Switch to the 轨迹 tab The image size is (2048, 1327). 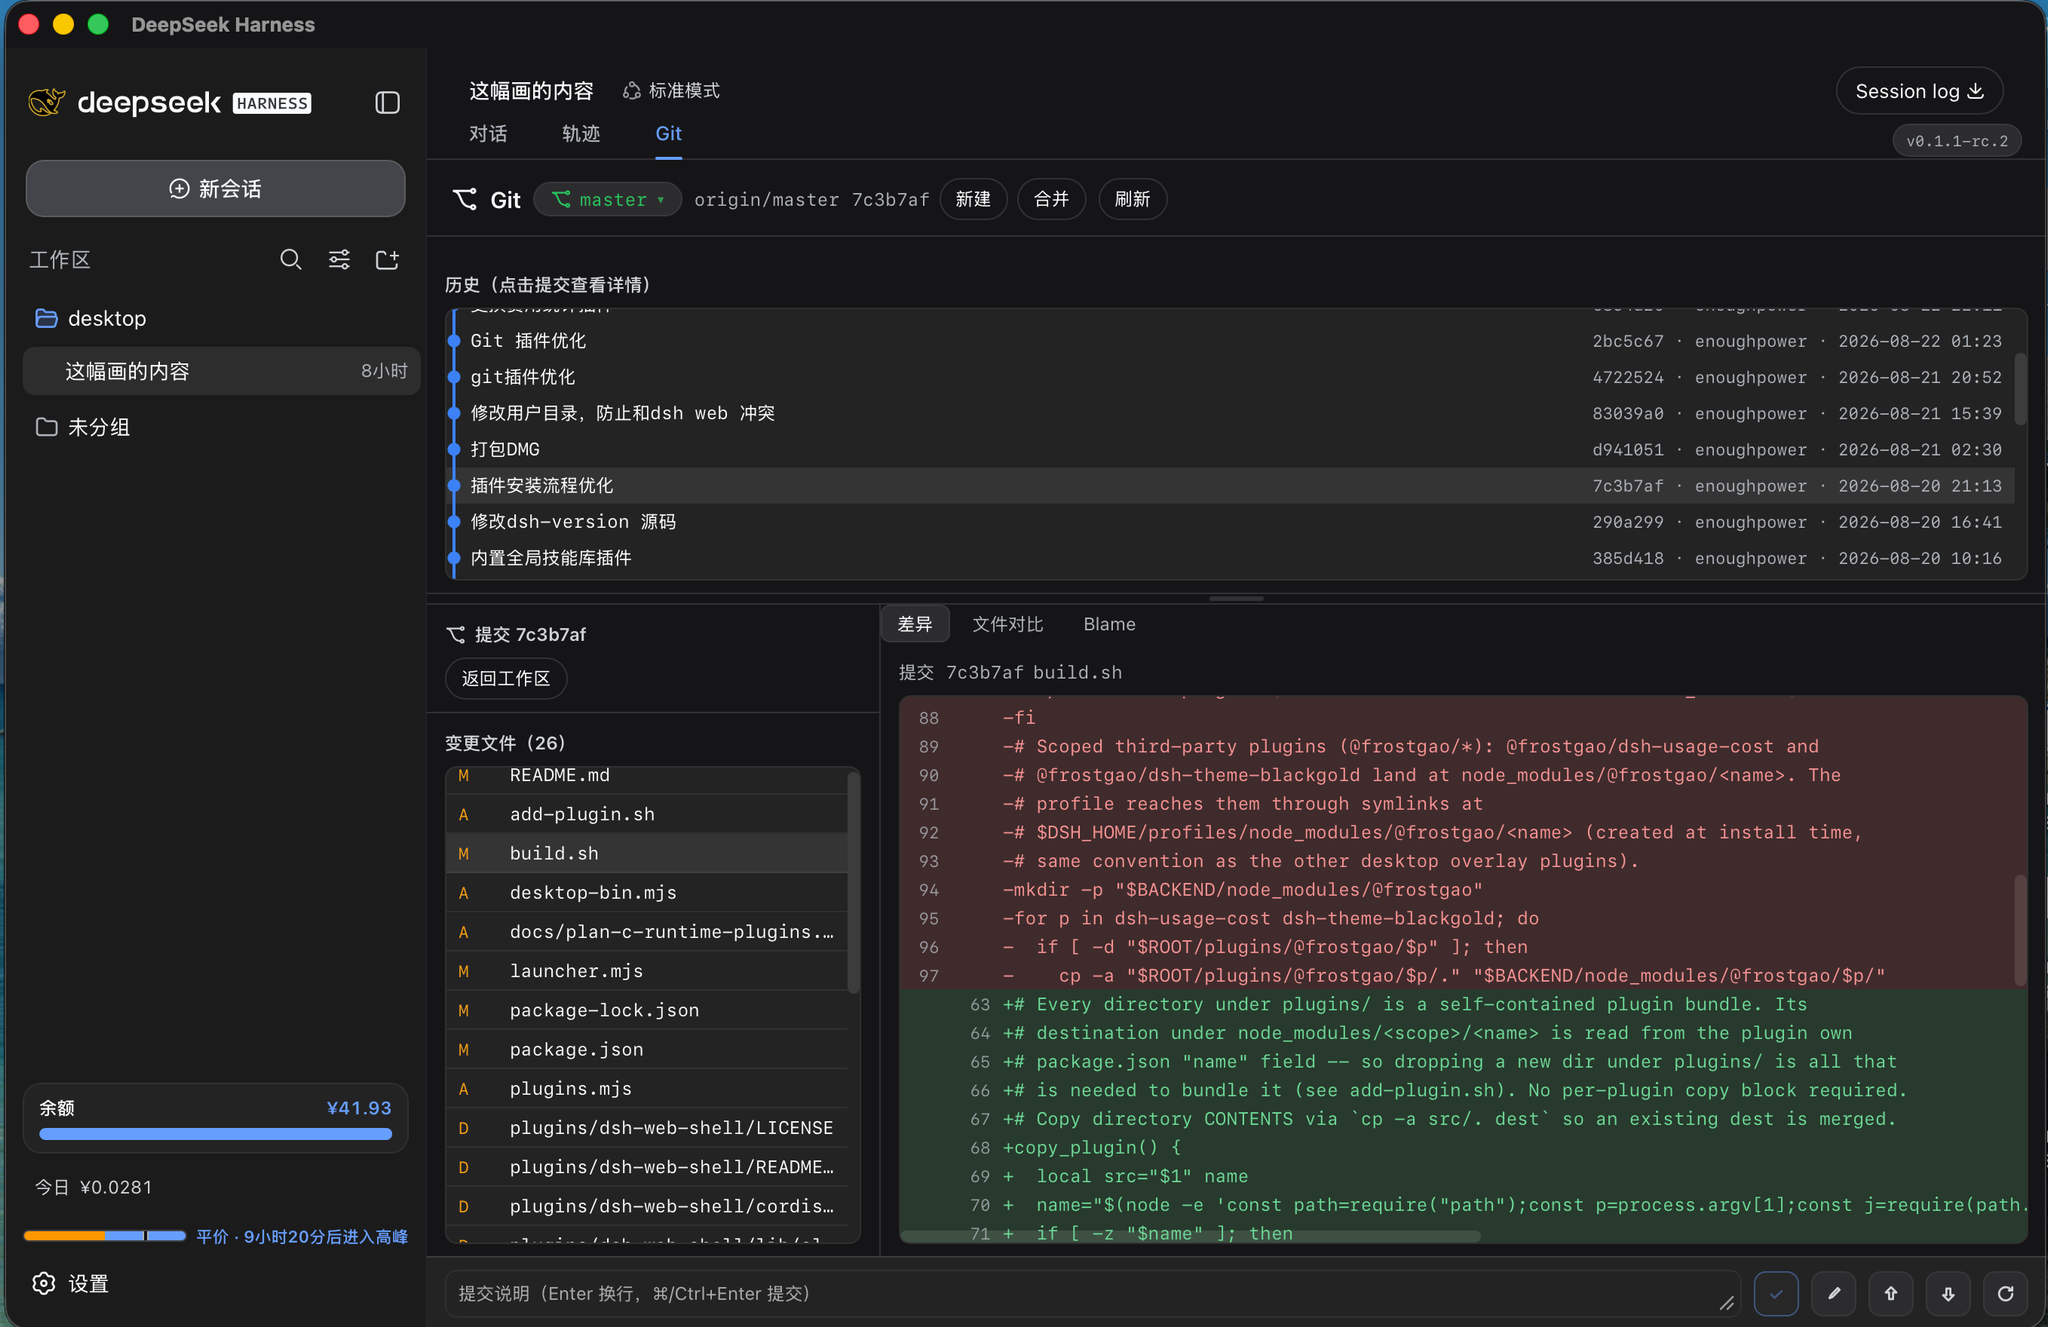[x=581, y=134]
